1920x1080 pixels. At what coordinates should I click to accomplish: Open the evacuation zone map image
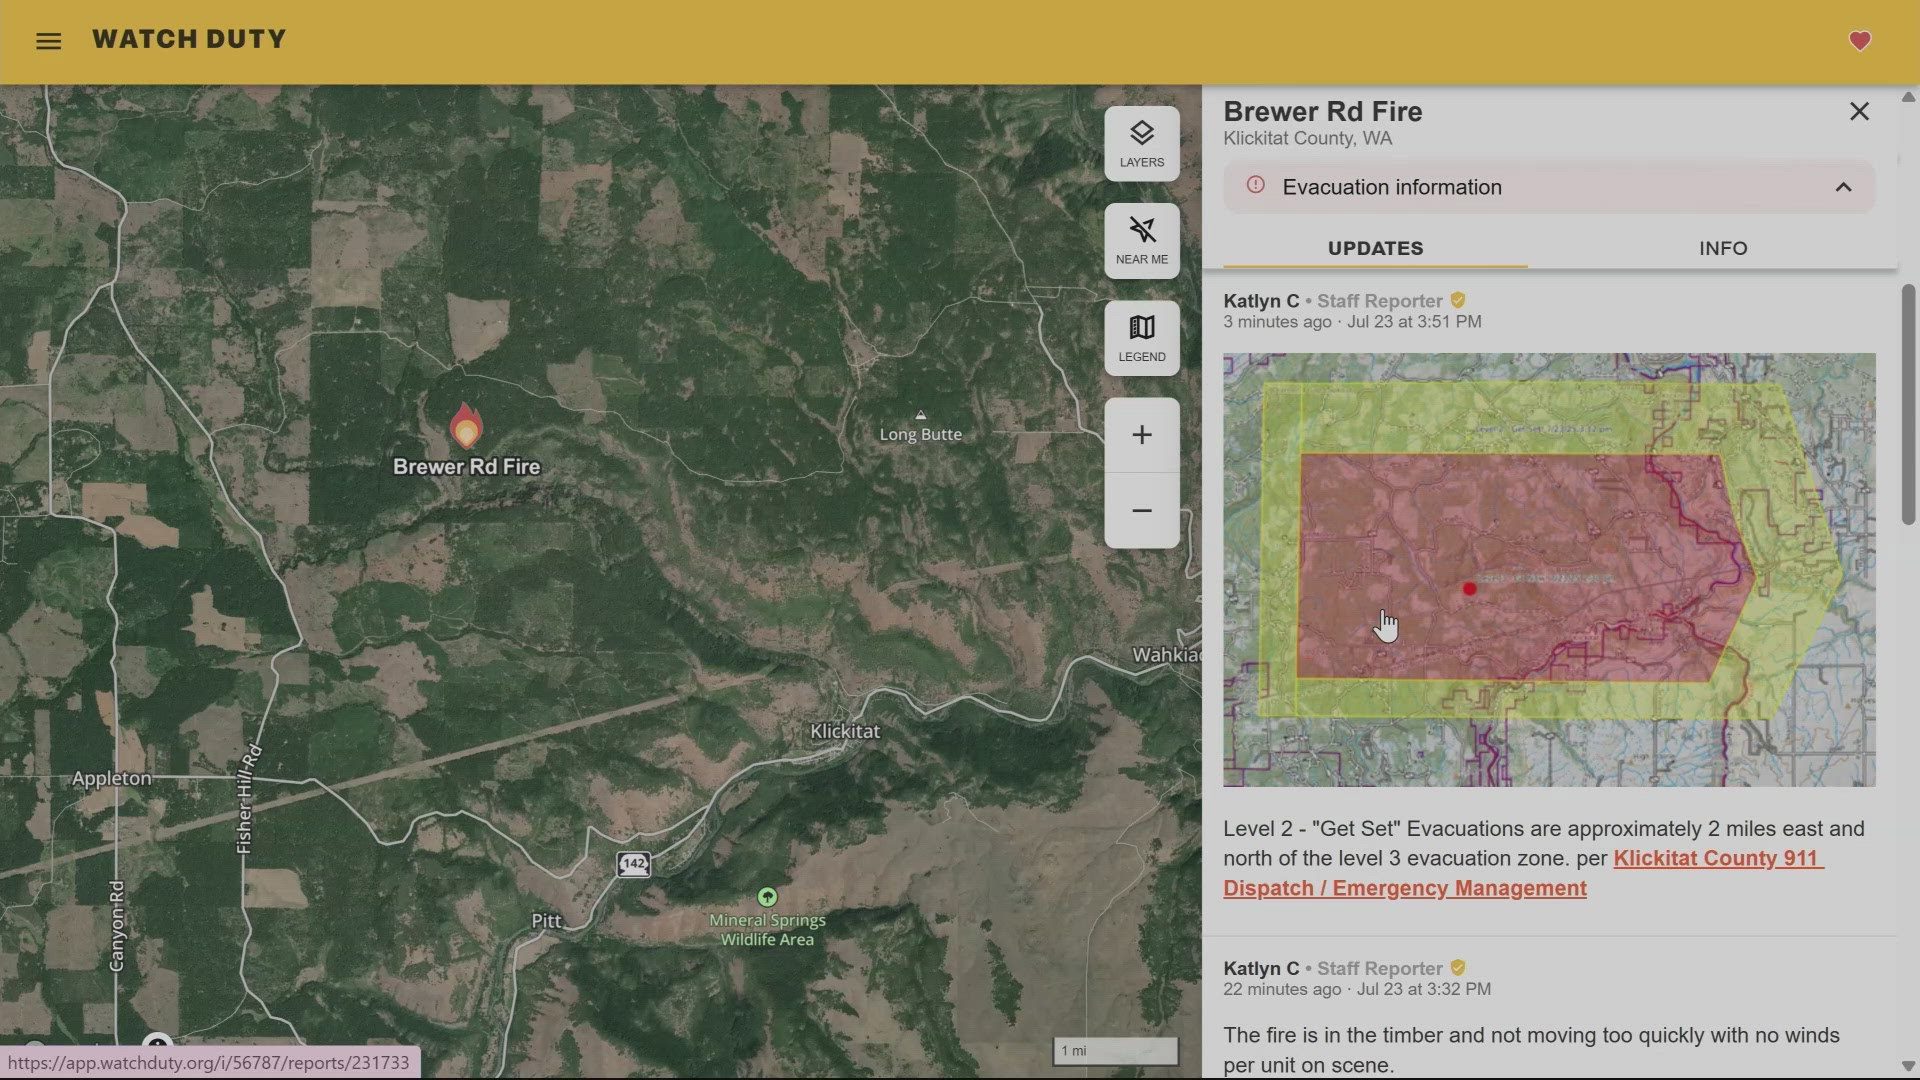pyautogui.click(x=1549, y=569)
